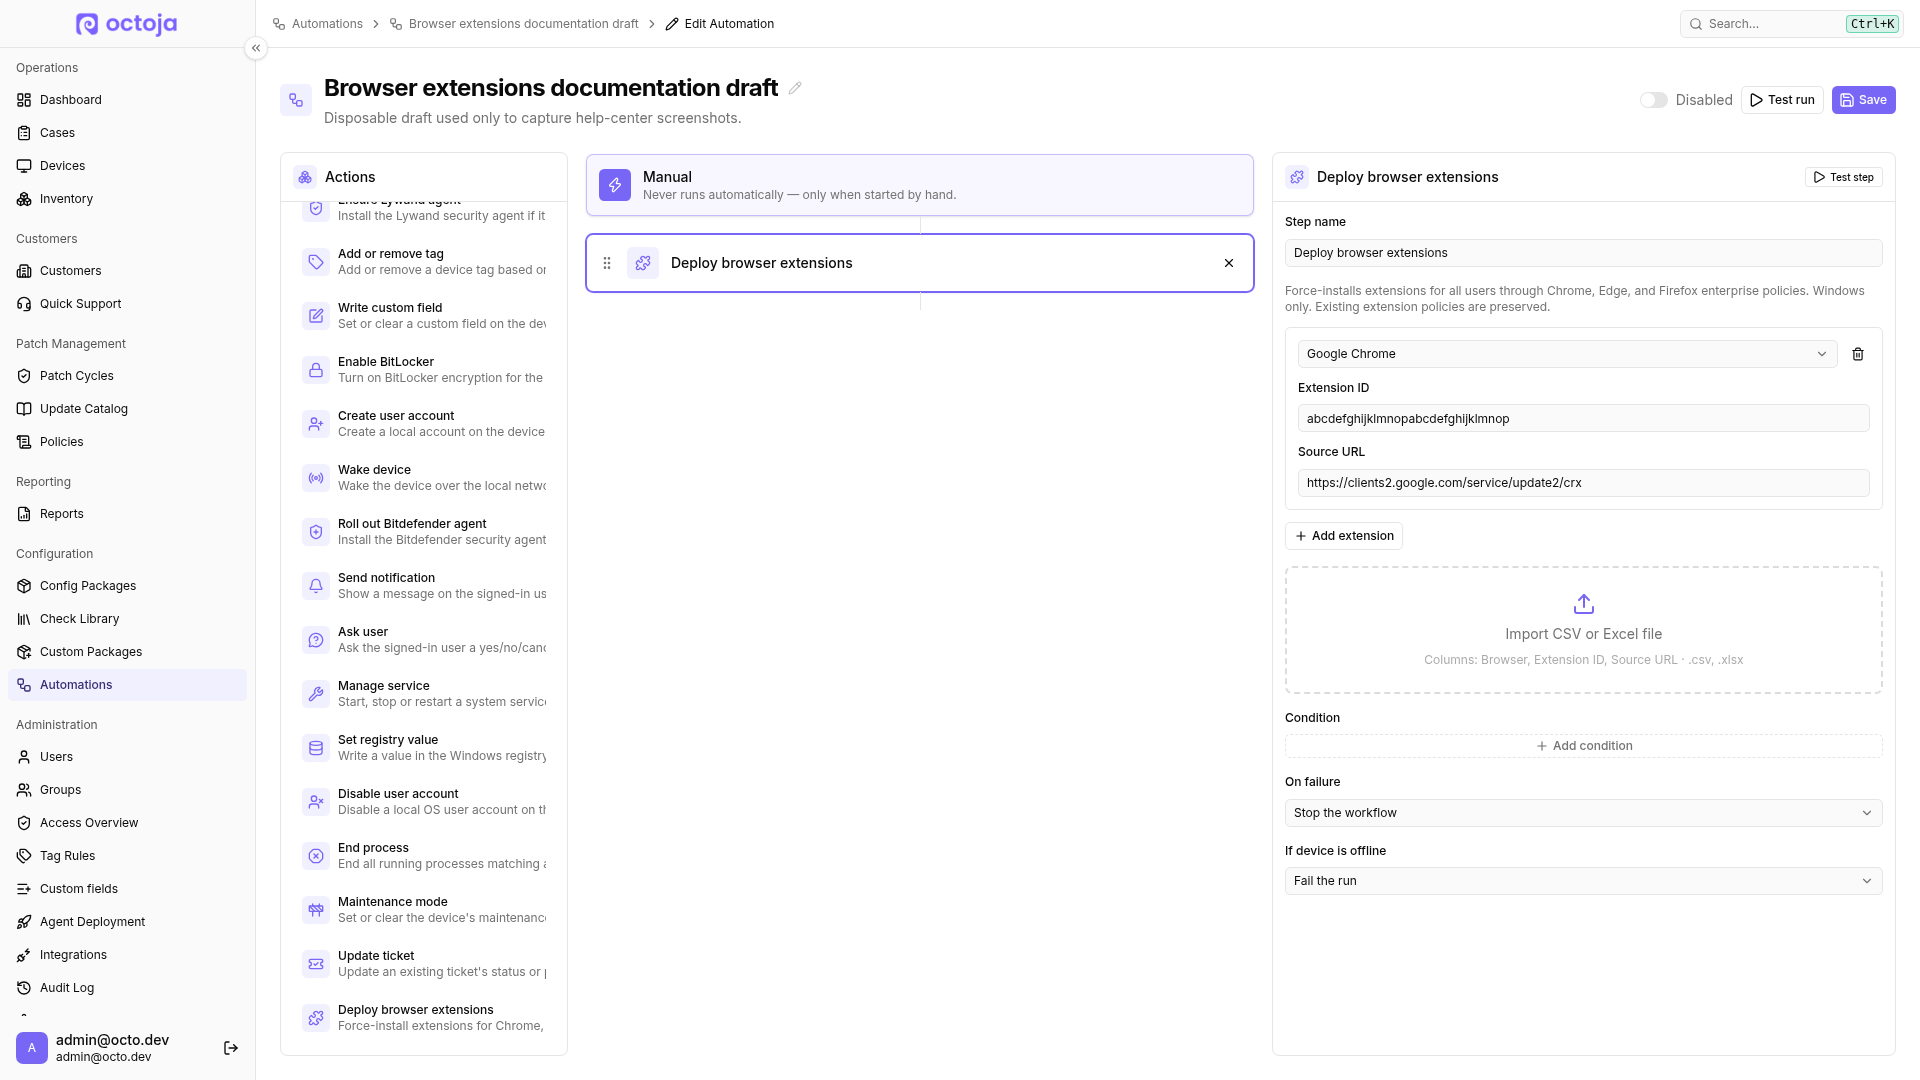Open Custom Packages in the sidebar

(x=127, y=652)
